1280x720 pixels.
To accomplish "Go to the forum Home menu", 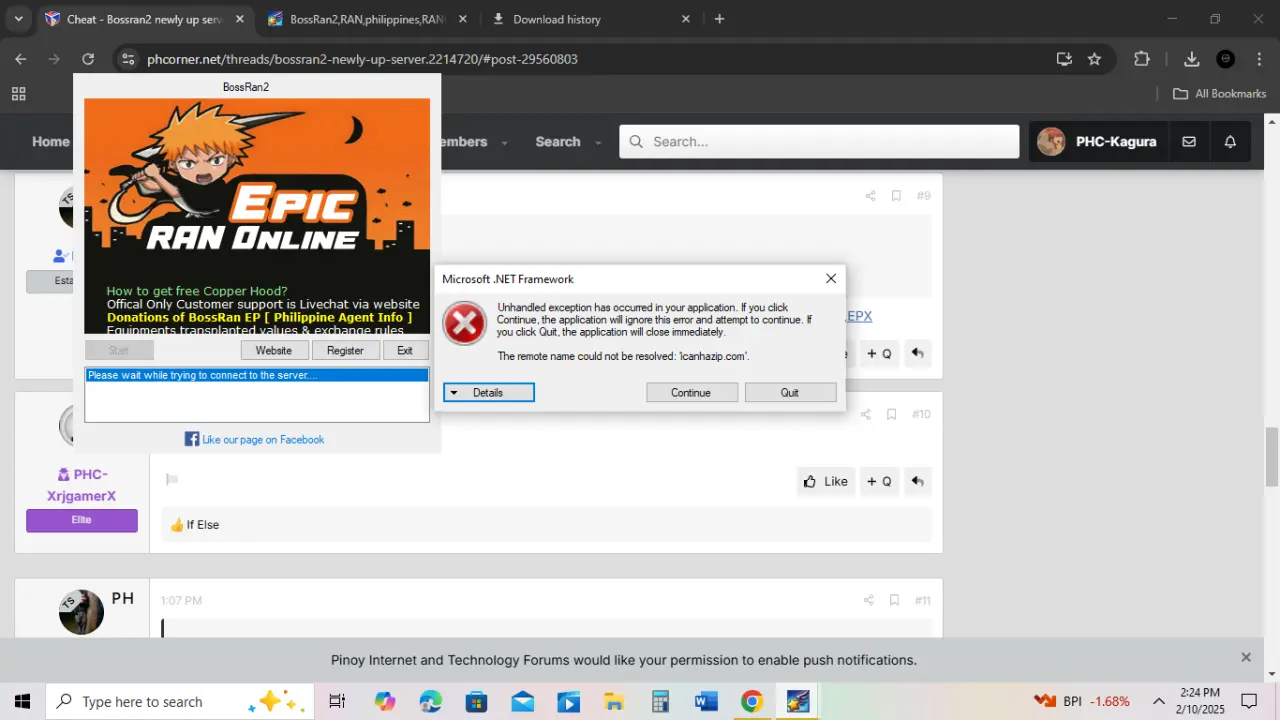I will pos(50,142).
